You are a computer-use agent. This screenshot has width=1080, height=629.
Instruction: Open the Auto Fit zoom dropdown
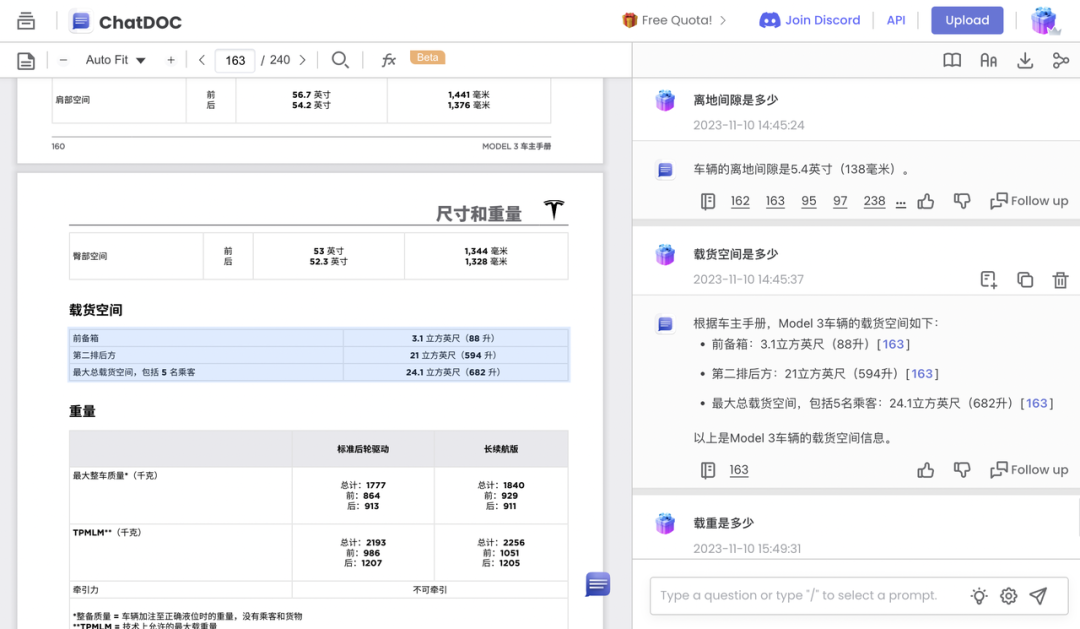click(x=113, y=59)
